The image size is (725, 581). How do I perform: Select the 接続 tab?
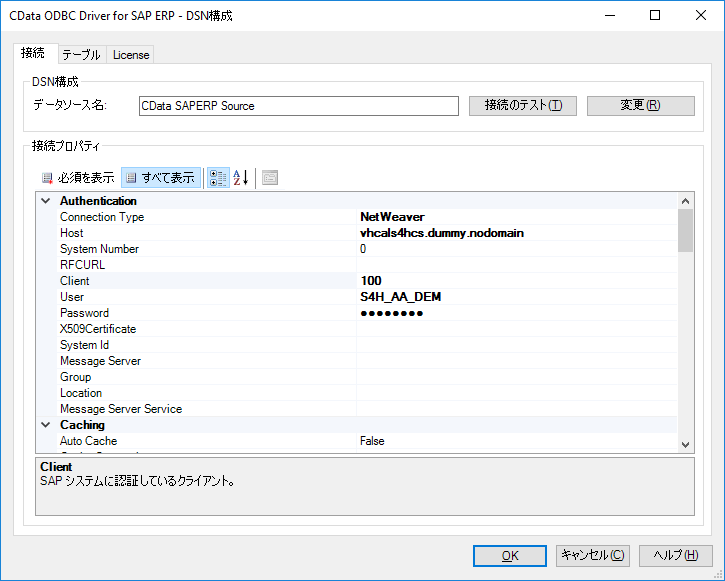[33, 53]
